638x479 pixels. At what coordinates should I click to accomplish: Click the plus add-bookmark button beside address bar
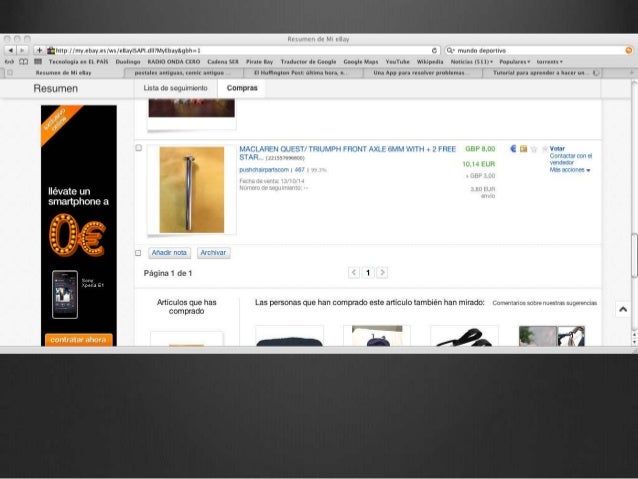[39, 50]
